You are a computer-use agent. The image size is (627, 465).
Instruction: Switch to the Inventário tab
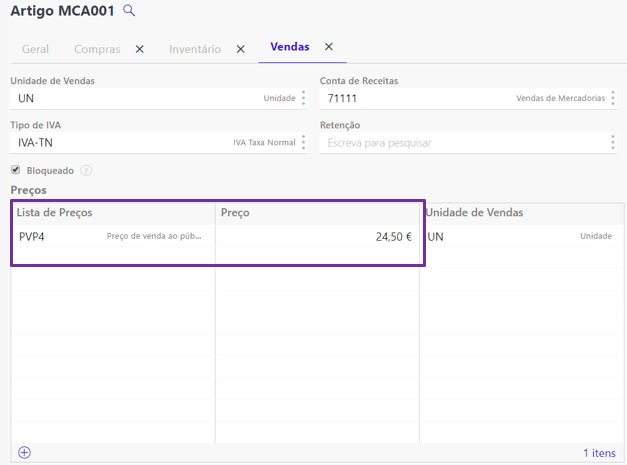pyautogui.click(x=195, y=49)
